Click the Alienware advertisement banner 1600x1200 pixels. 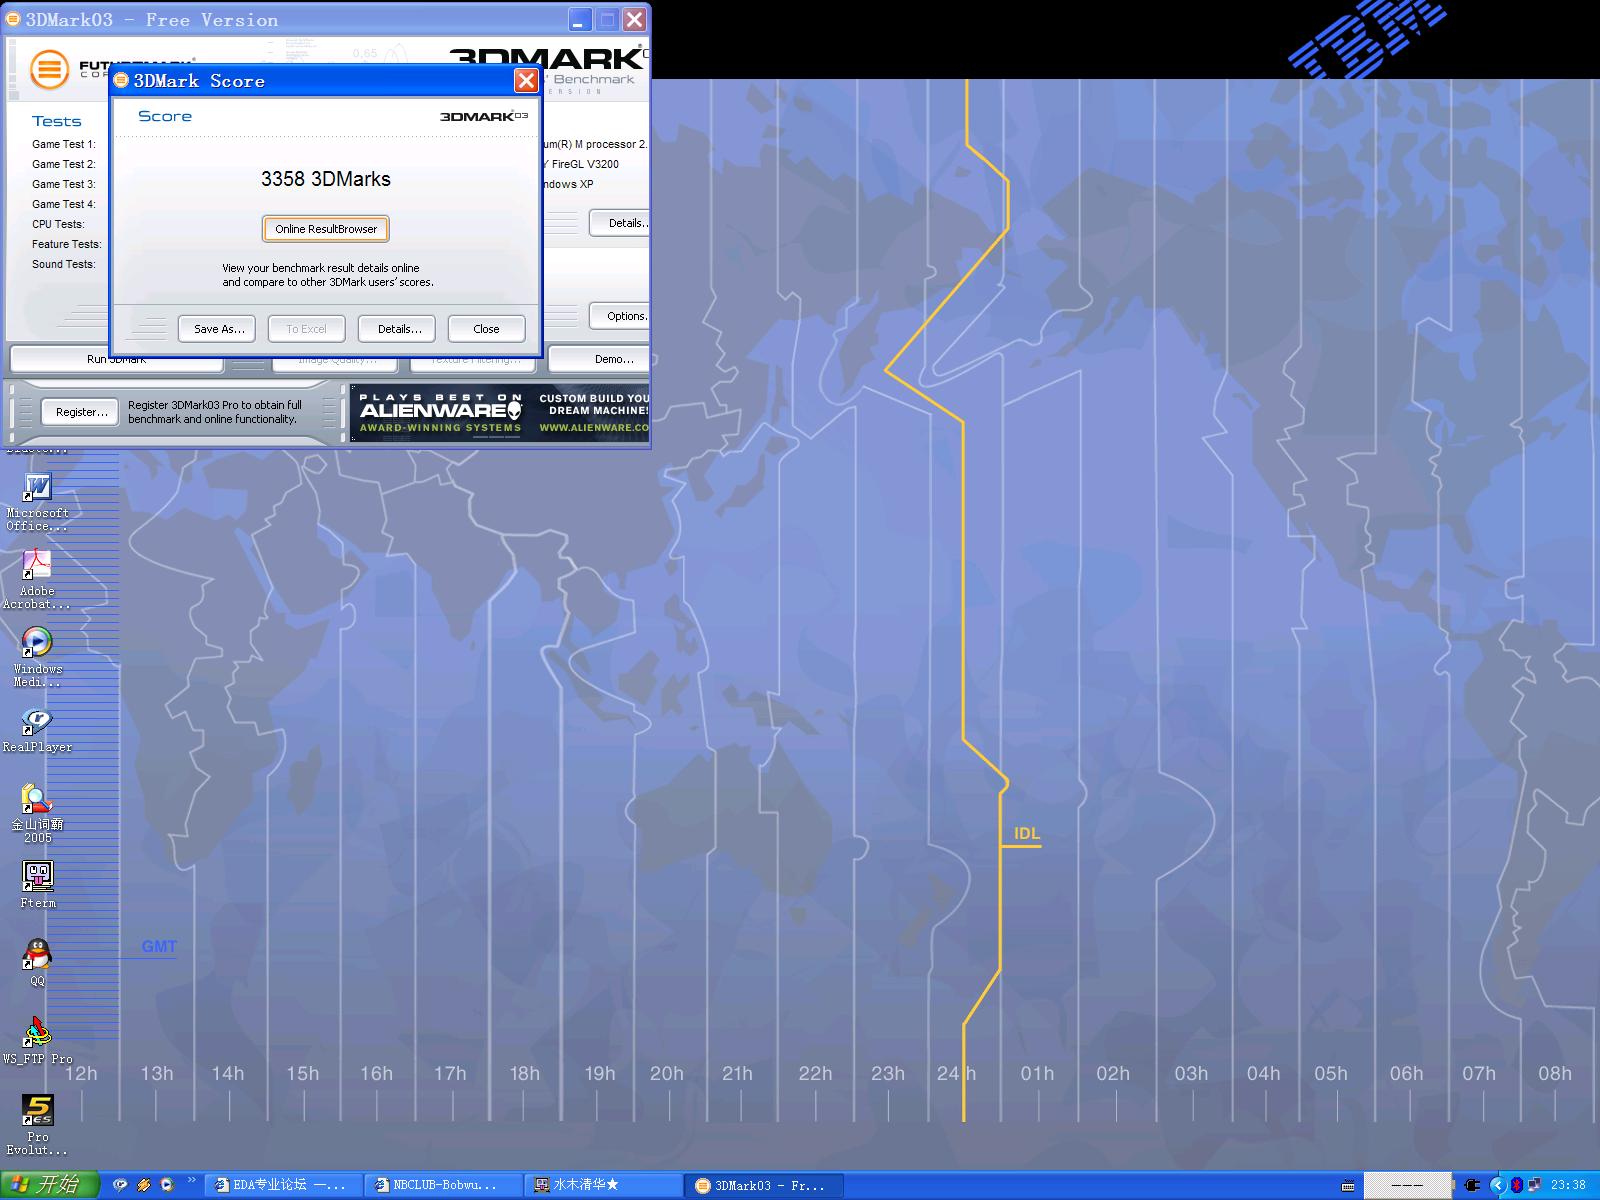click(500, 412)
